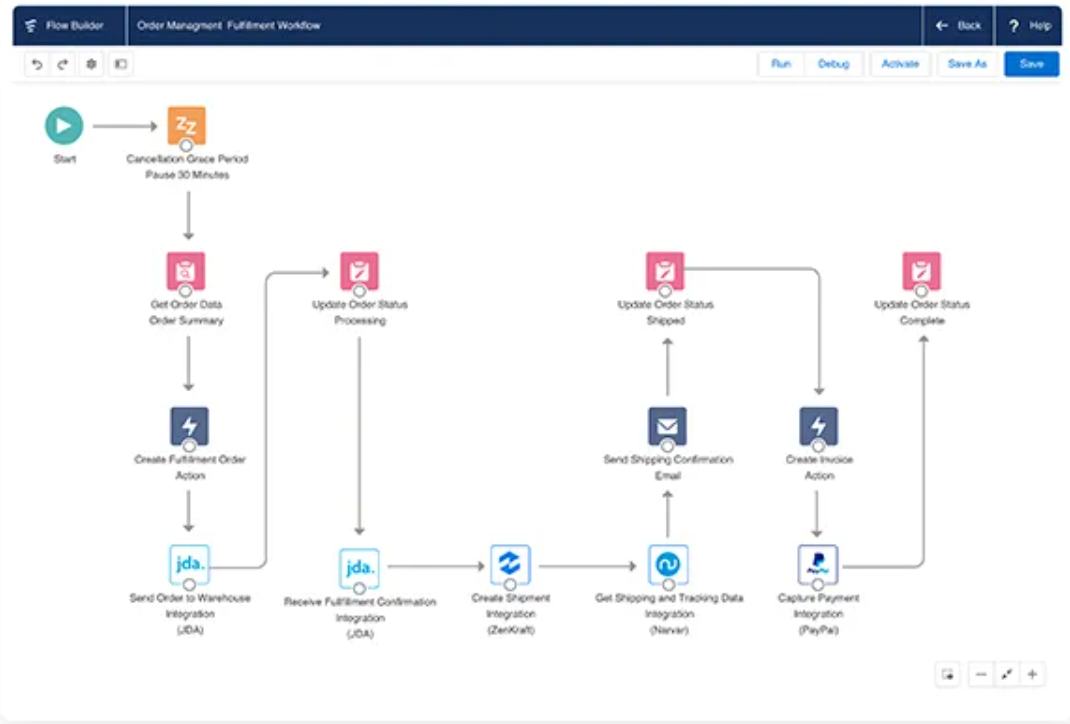
Task: Zoom out with the minus button
Action: tap(981, 674)
